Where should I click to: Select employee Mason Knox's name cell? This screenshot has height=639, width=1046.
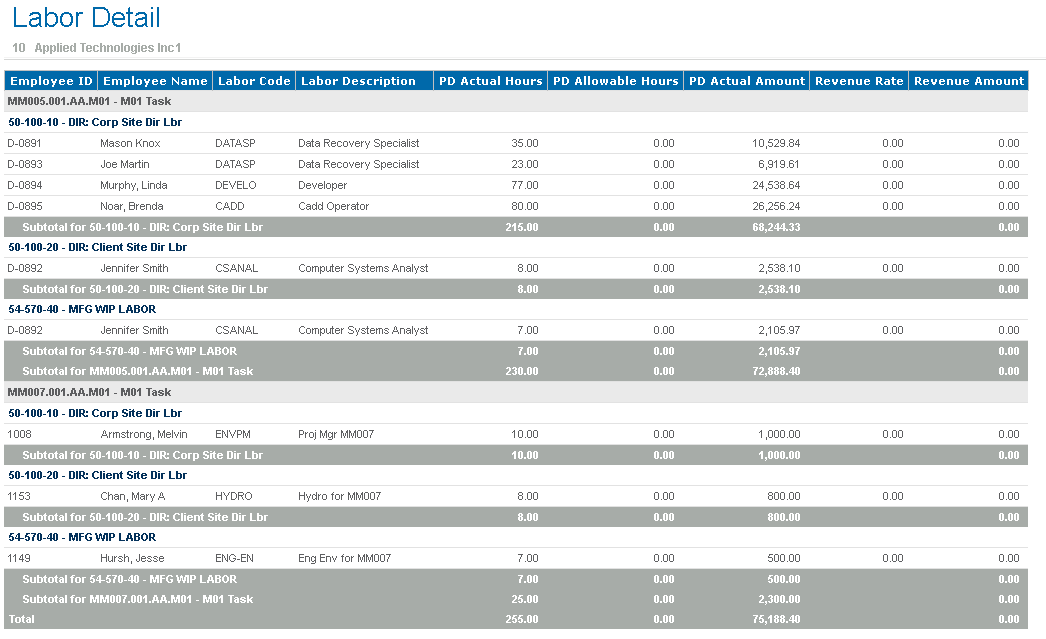click(x=130, y=143)
